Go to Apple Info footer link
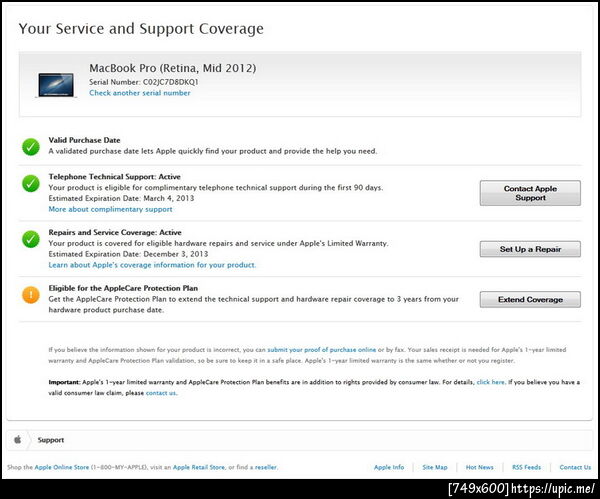 tap(389, 467)
